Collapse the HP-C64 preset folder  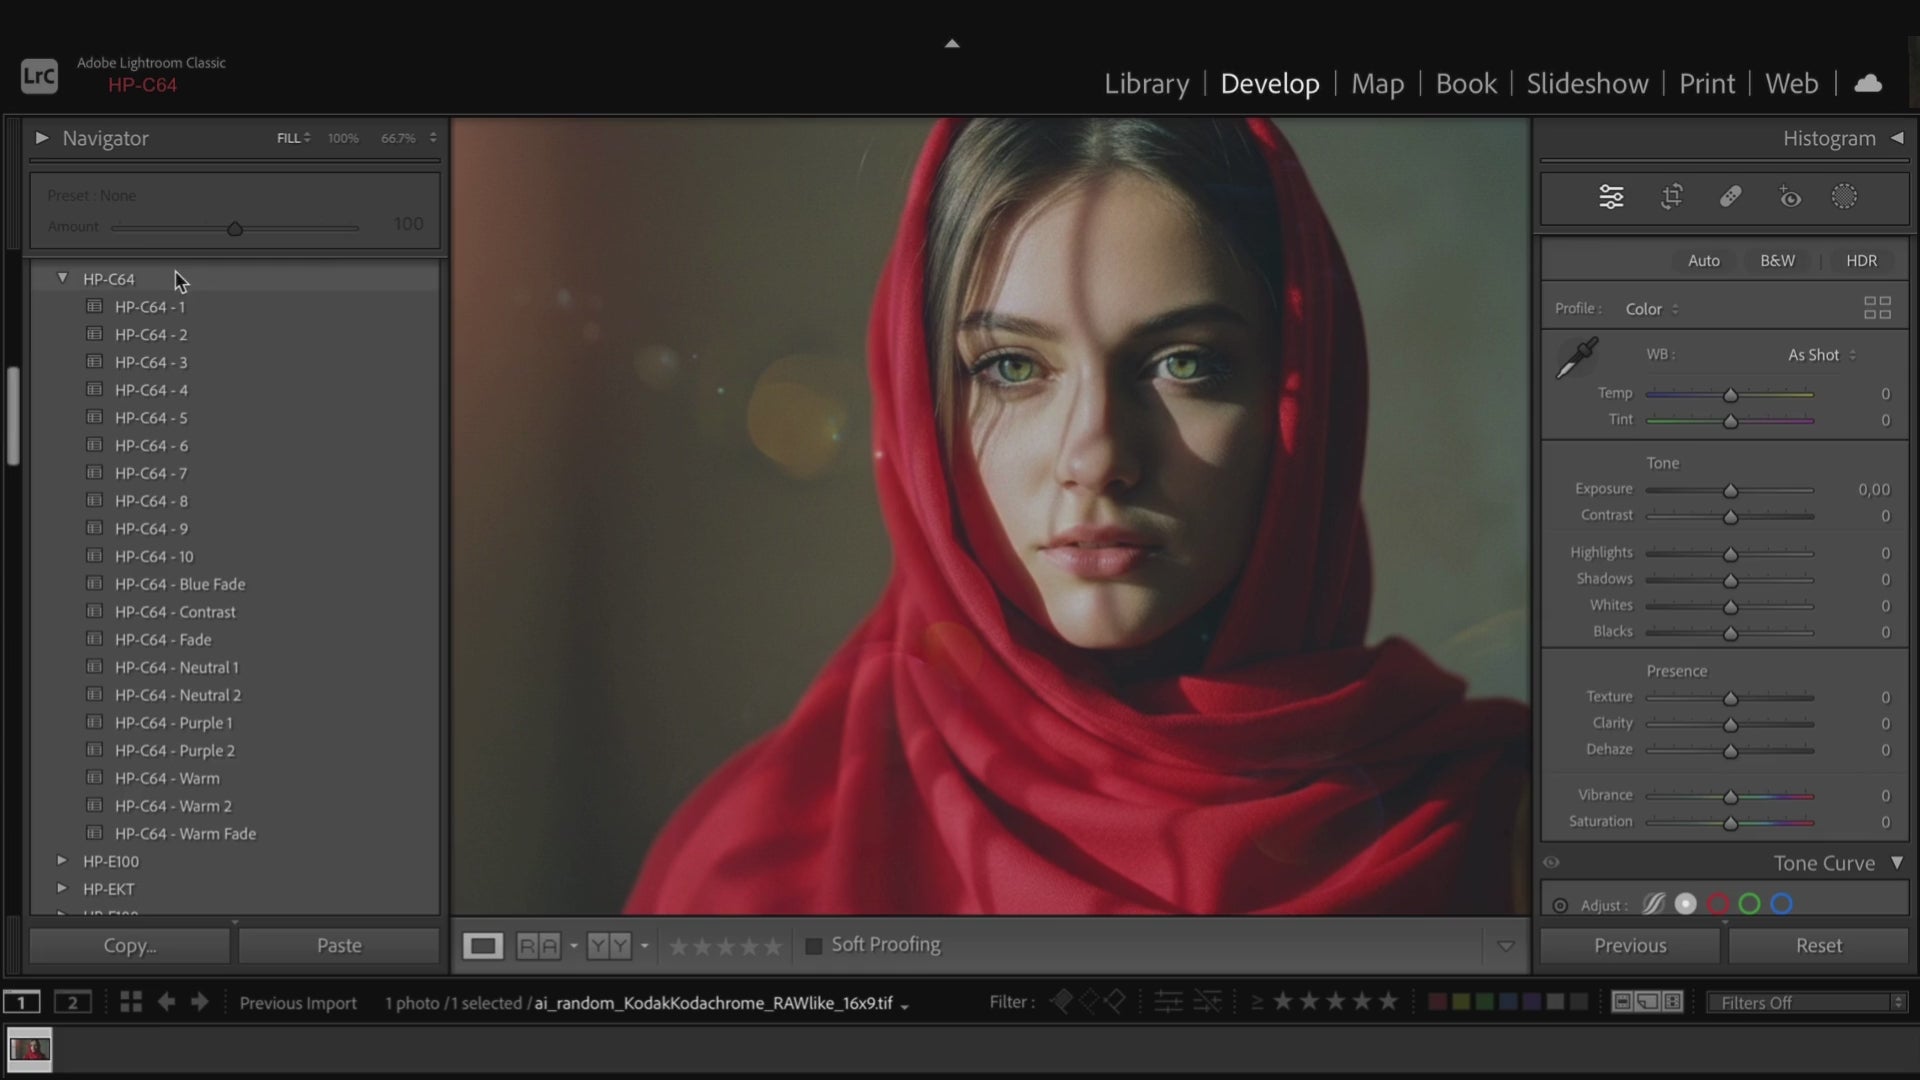(62, 279)
